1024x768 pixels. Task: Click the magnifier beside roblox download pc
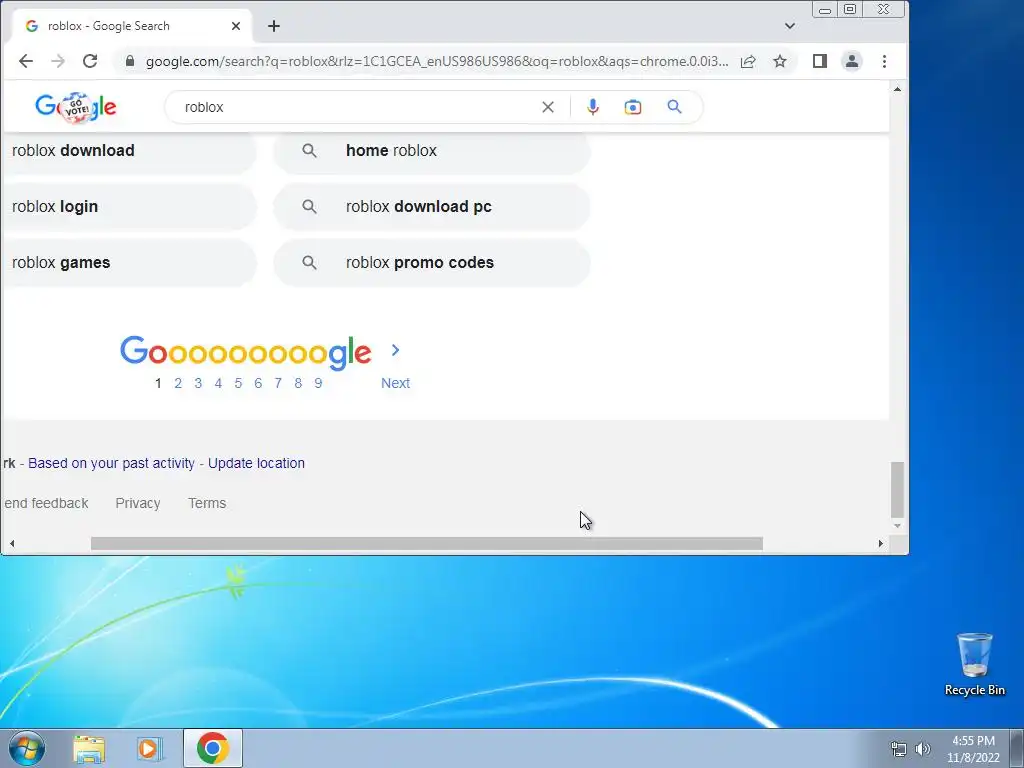310,207
